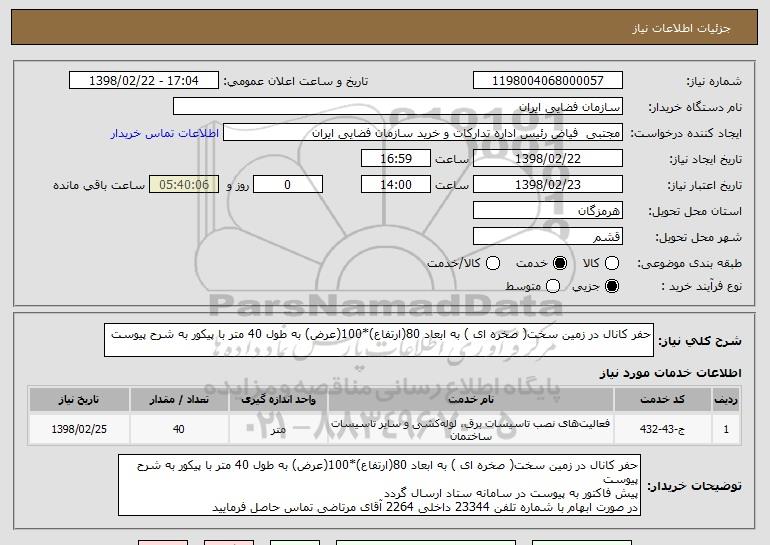The height and width of the screenshot is (545, 770).
Task: Select the کالا/خدمت radio button
Action: tap(493, 264)
